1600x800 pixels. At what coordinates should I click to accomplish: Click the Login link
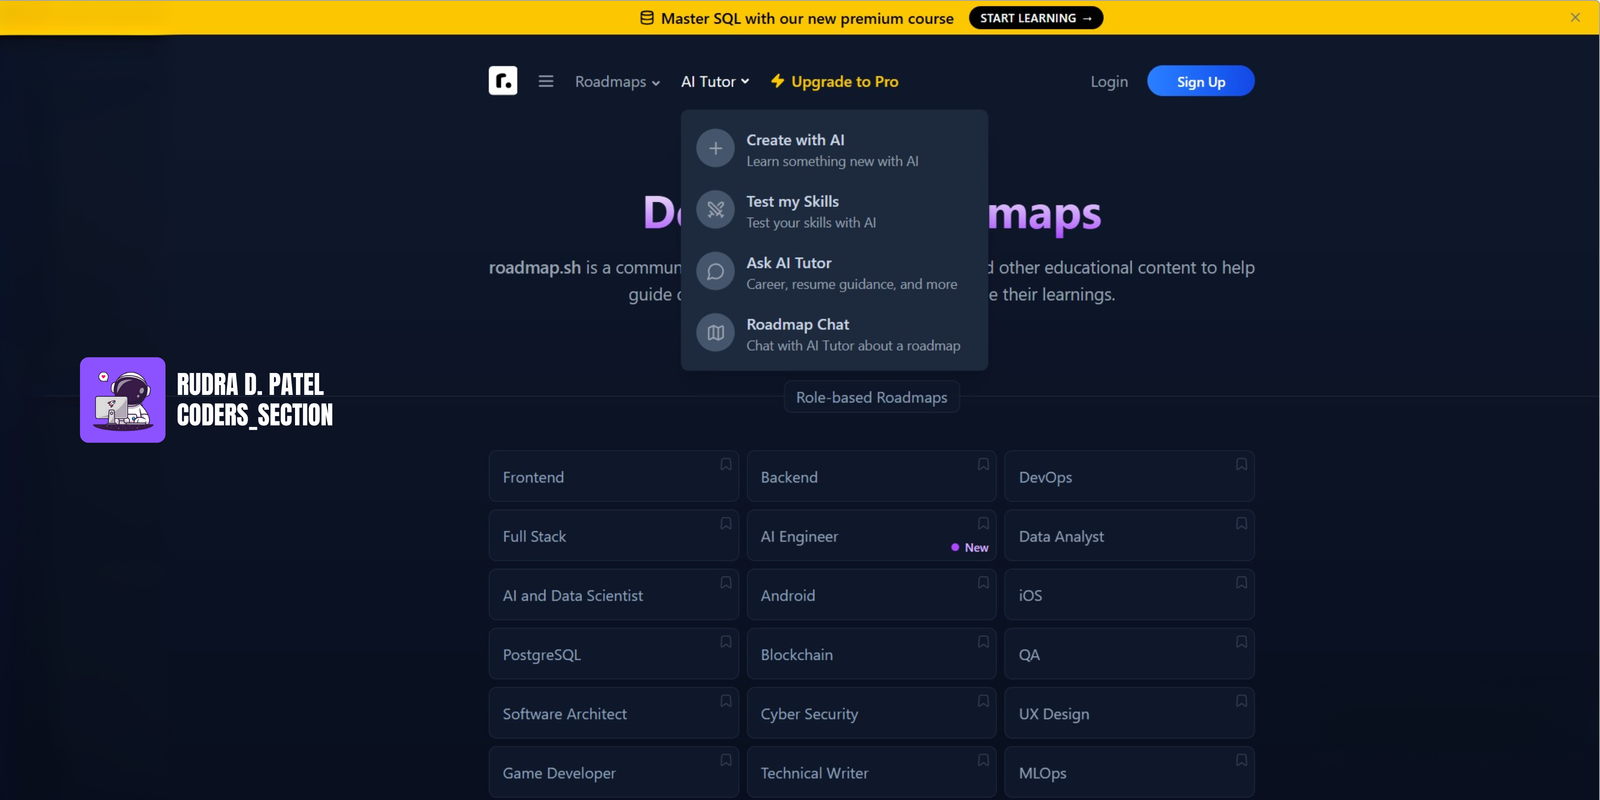coord(1108,82)
